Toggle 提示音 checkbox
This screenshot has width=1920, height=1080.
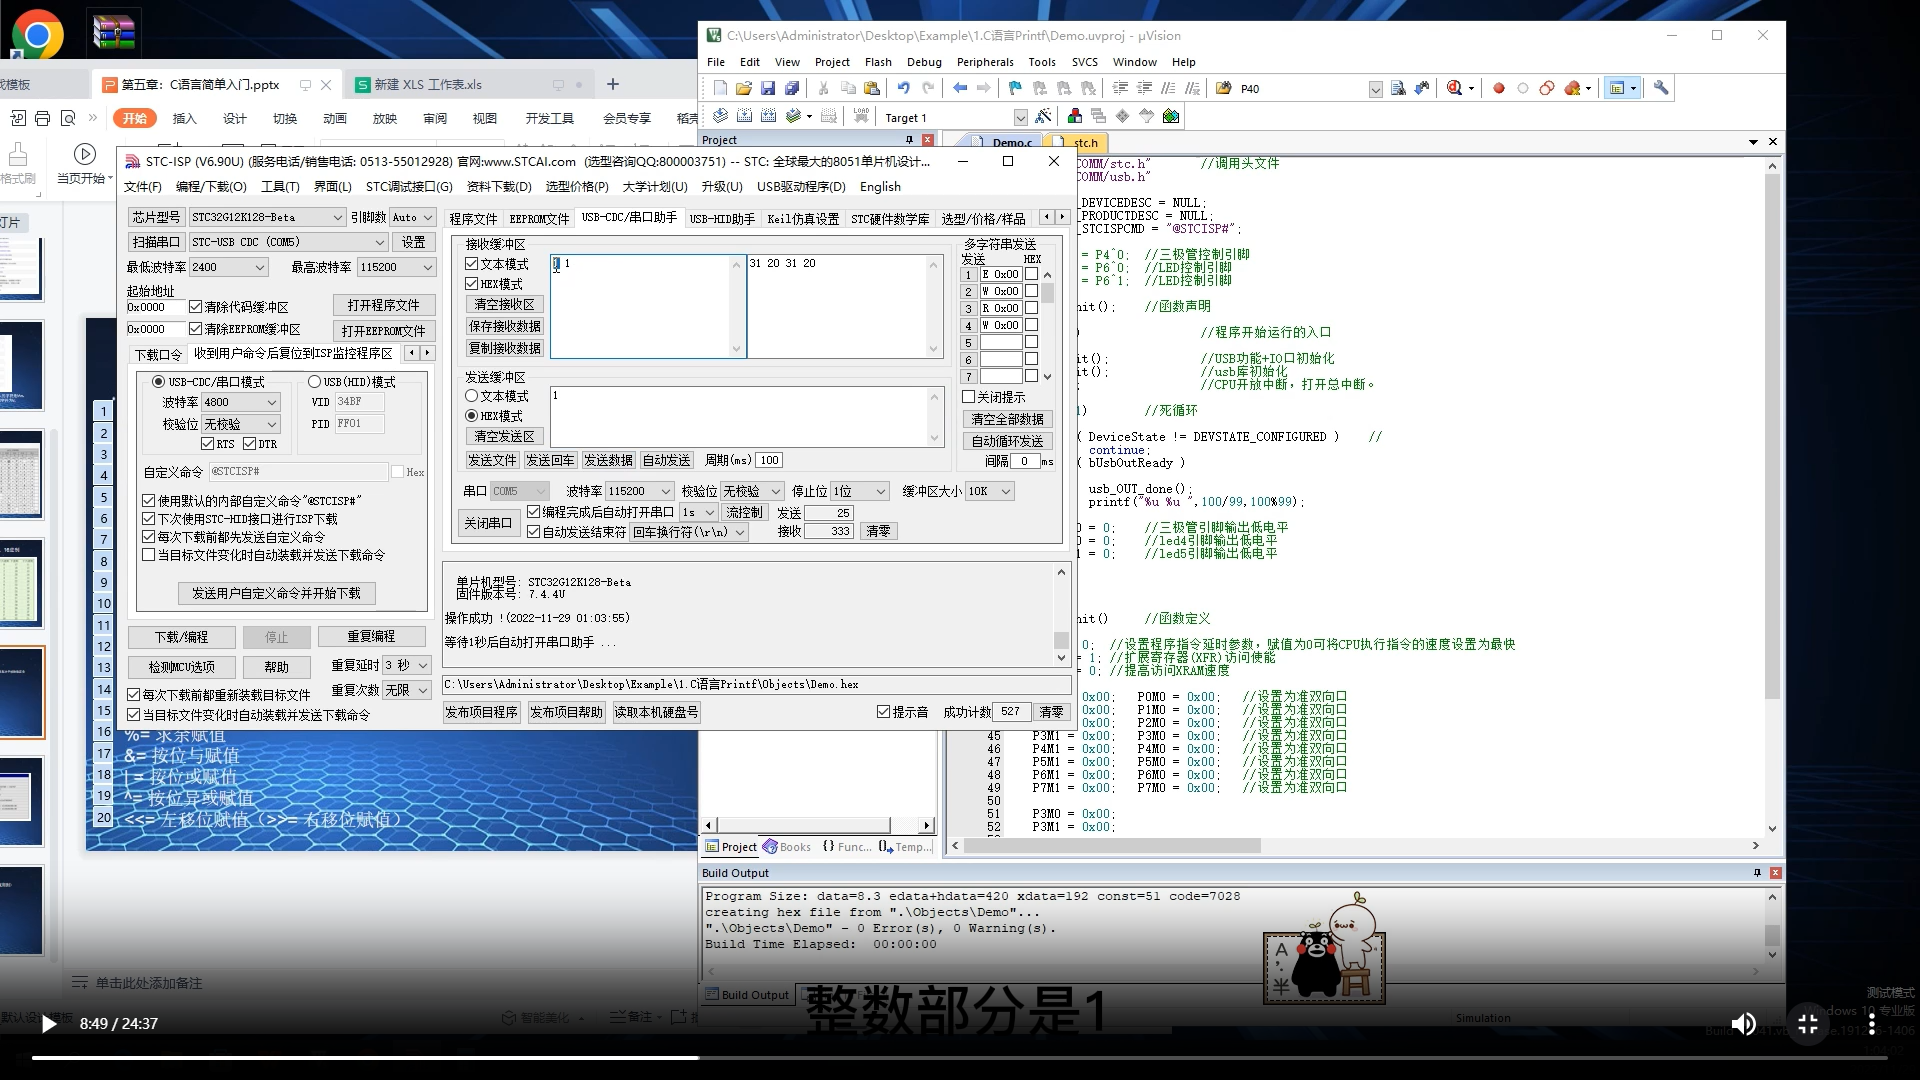[883, 712]
